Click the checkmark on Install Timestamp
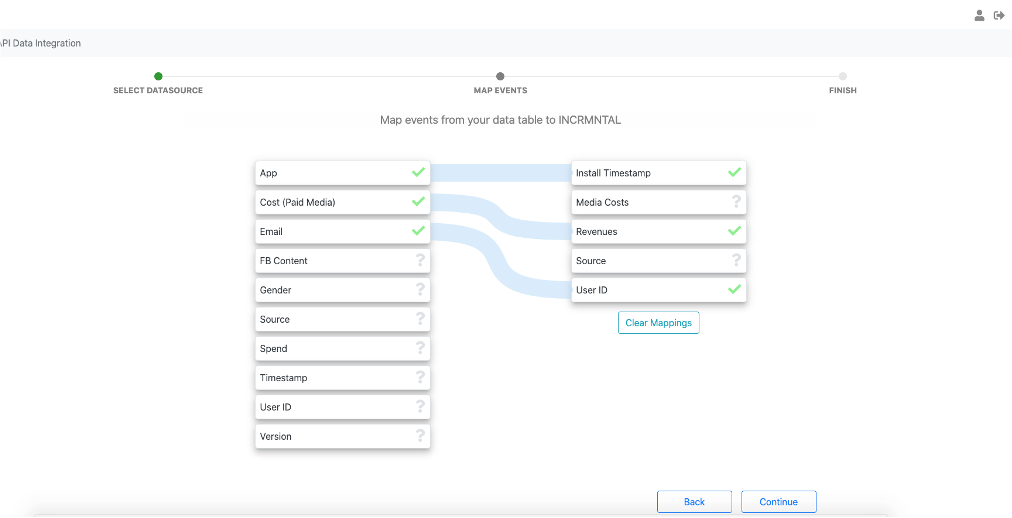The height and width of the screenshot is (518, 1012). pos(734,172)
